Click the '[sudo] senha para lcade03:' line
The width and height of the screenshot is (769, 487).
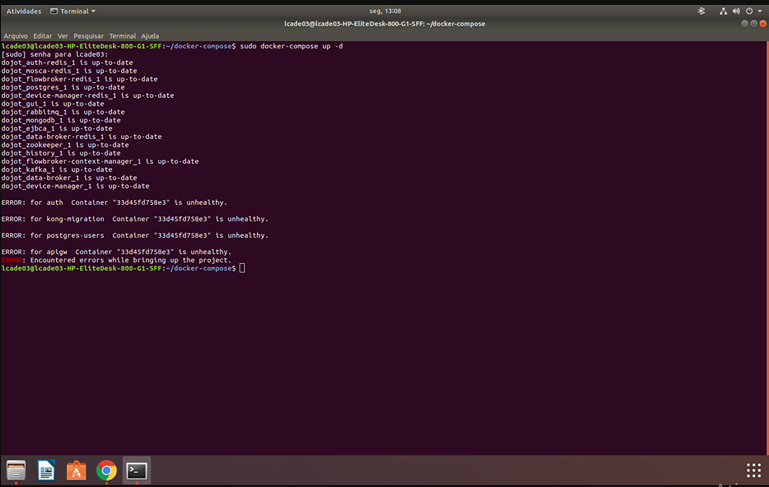(x=54, y=54)
